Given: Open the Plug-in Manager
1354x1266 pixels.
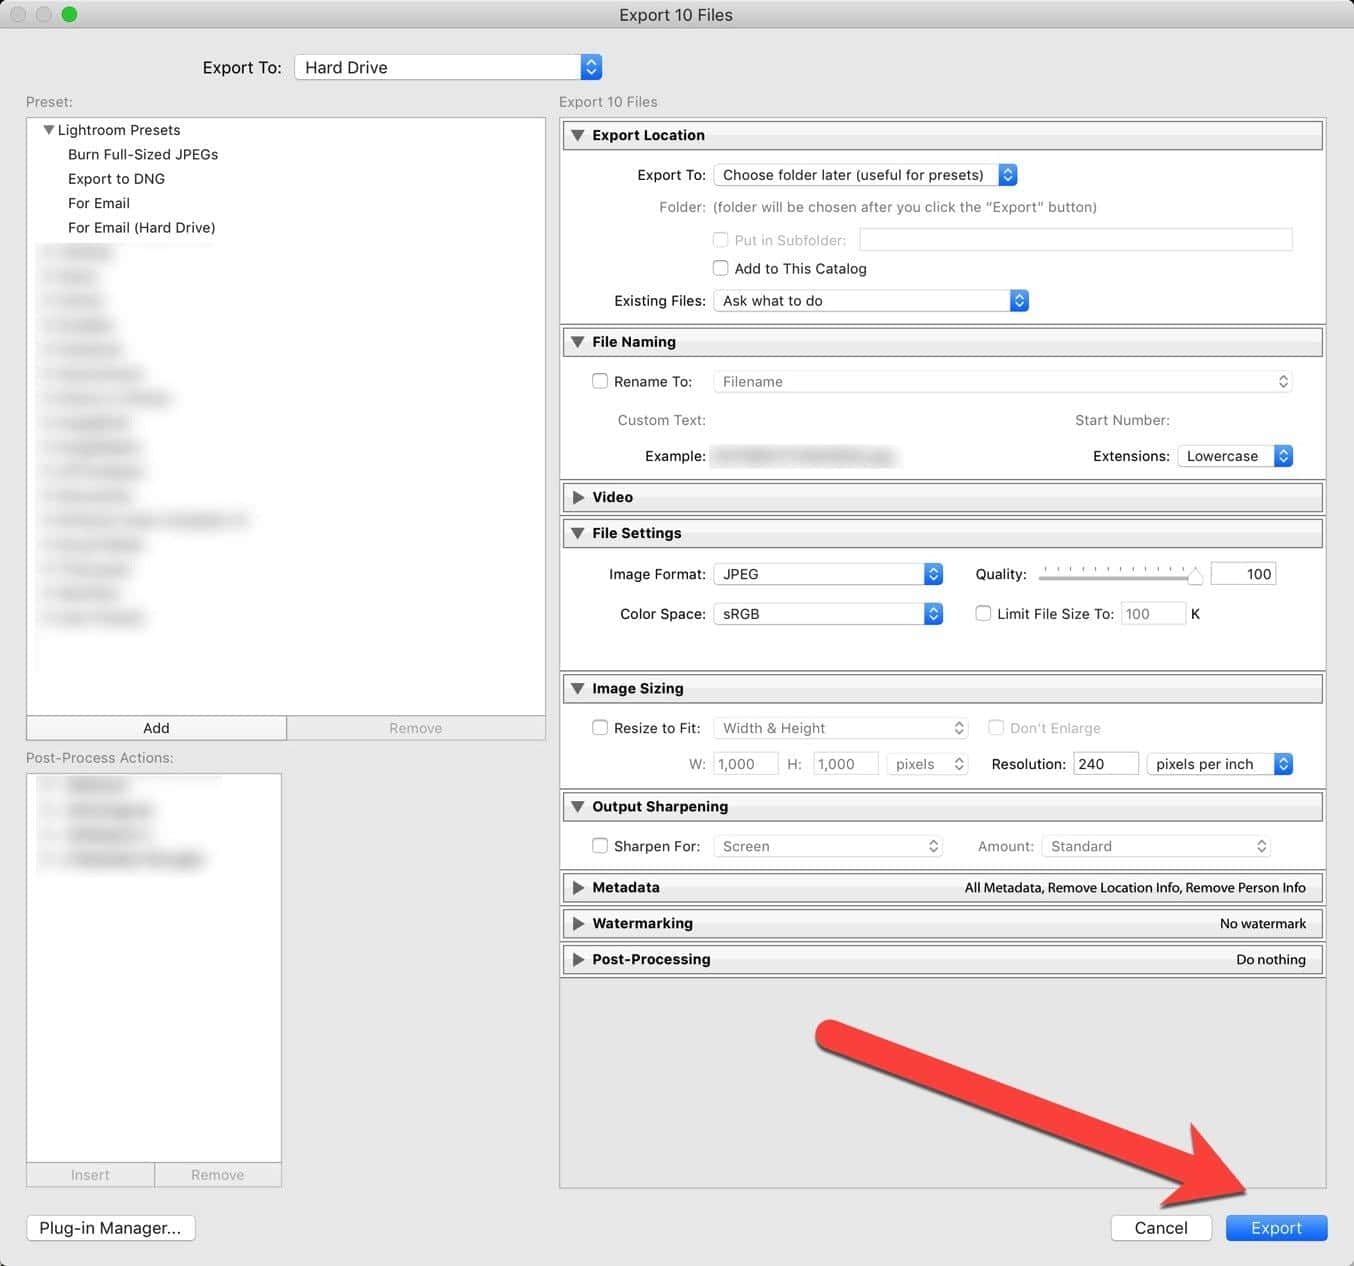Looking at the screenshot, I should [110, 1228].
